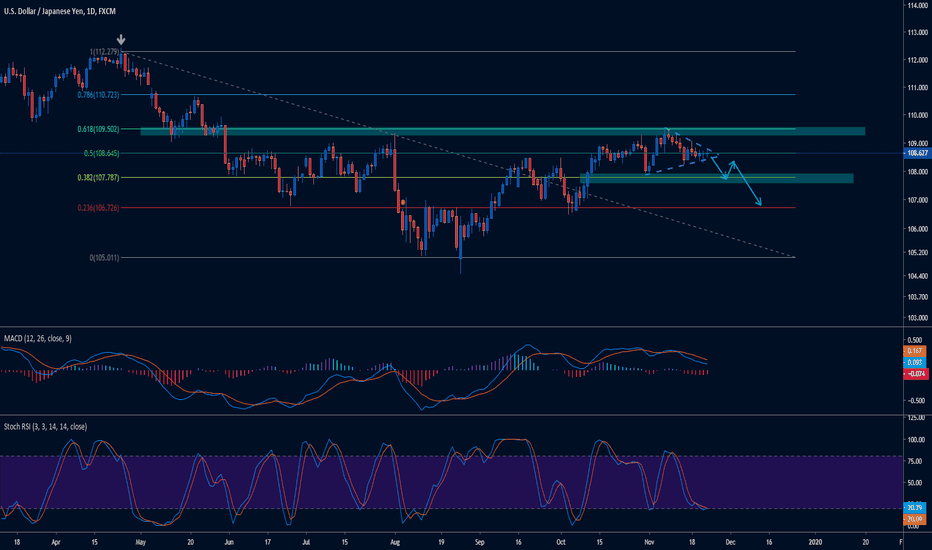Viewport: 932px width, 550px height.
Task: Click the current price tag 108.637
Action: point(916,154)
